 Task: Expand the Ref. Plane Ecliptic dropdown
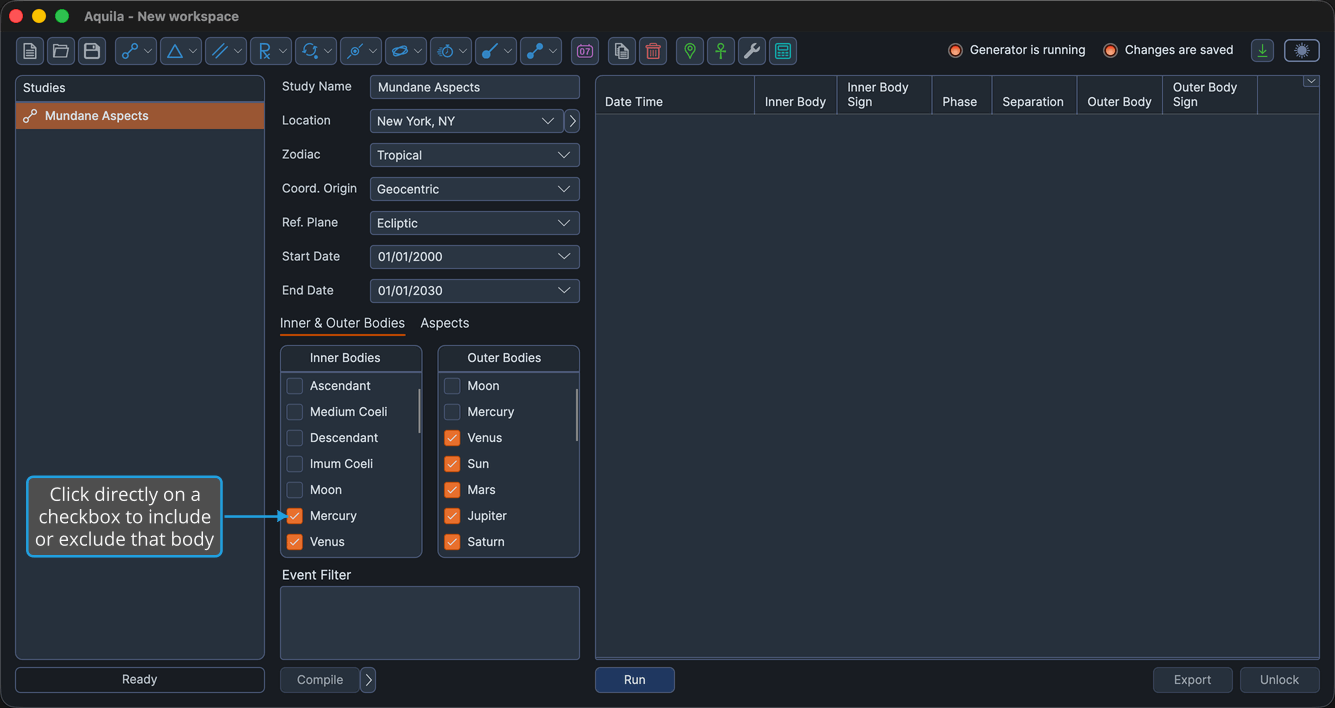[474, 223]
